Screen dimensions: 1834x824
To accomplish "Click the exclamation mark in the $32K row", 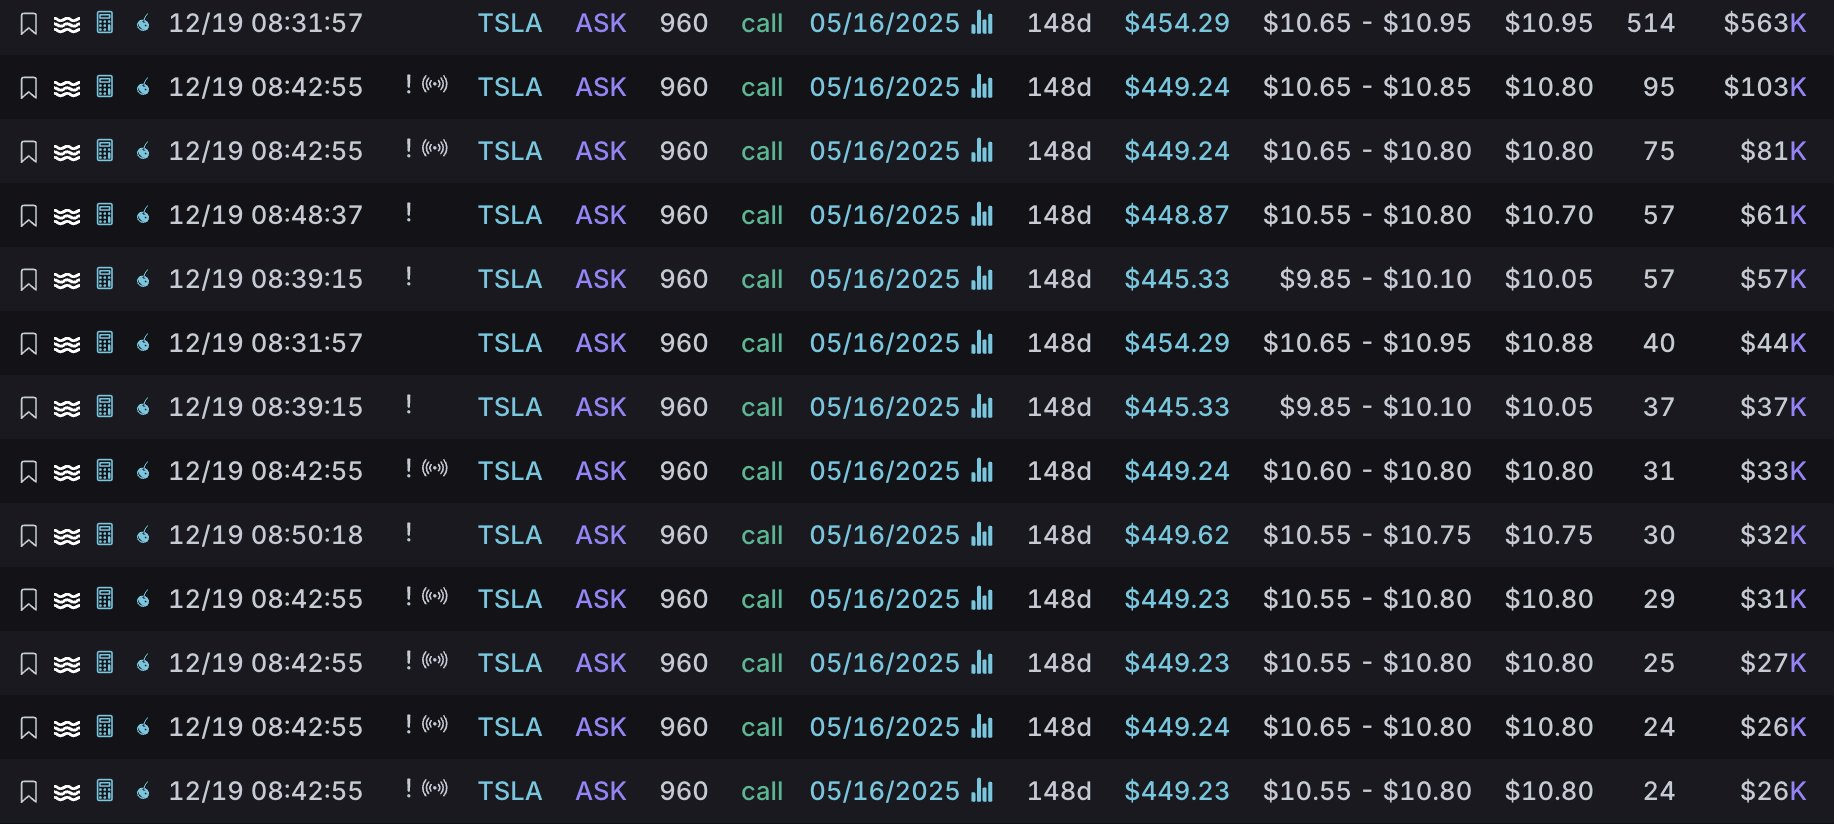I will click(x=408, y=532).
